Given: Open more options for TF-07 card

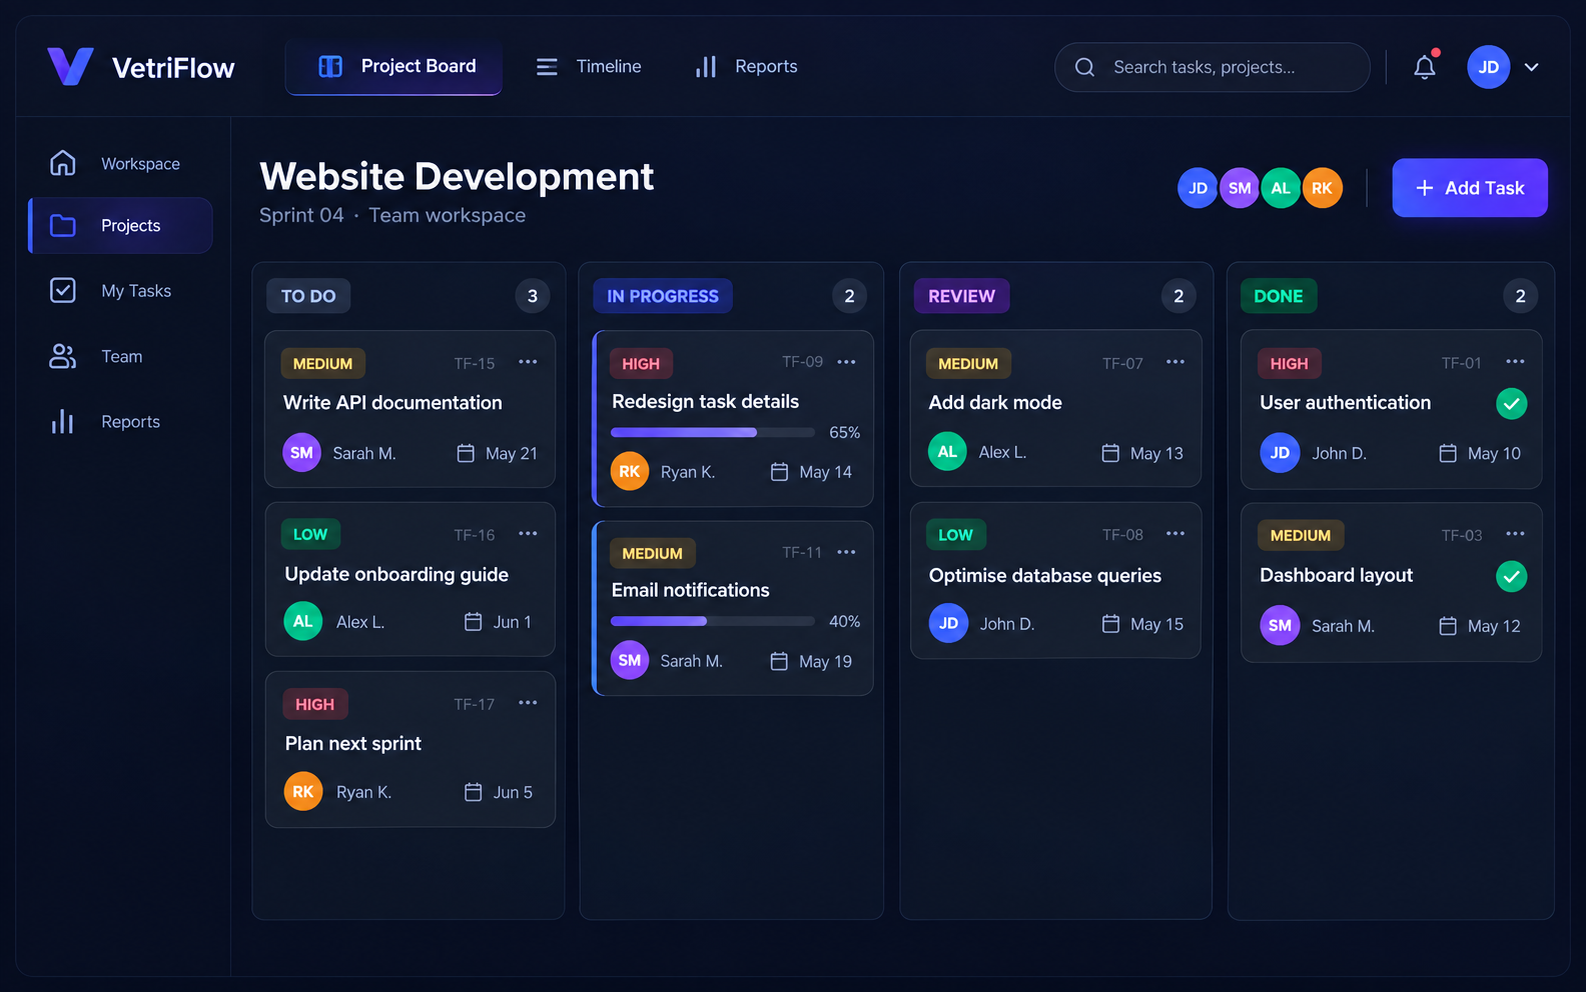Looking at the screenshot, I should tap(1175, 362).
